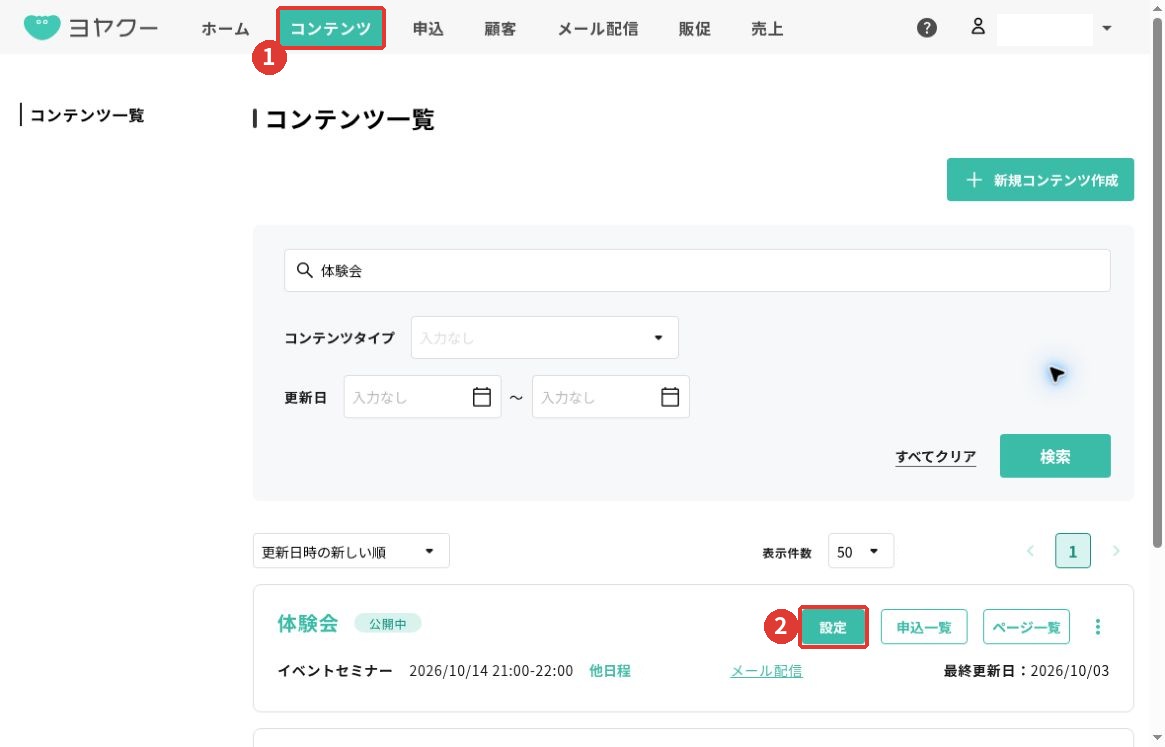
Task: Open the 更新日時の新しい順 sort dropdown
Action: pos(351,552)
